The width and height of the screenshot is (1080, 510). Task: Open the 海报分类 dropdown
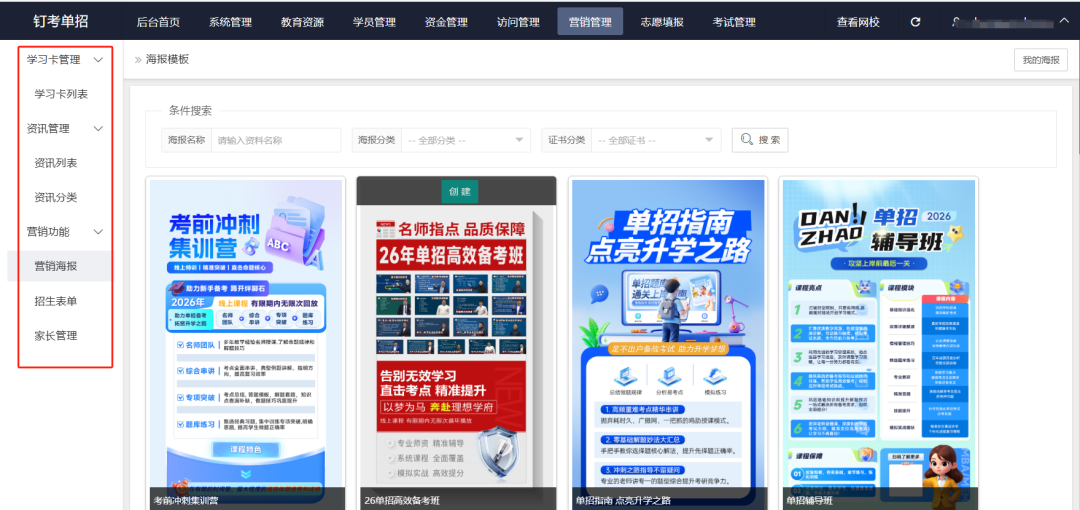[x=465, y=140]
